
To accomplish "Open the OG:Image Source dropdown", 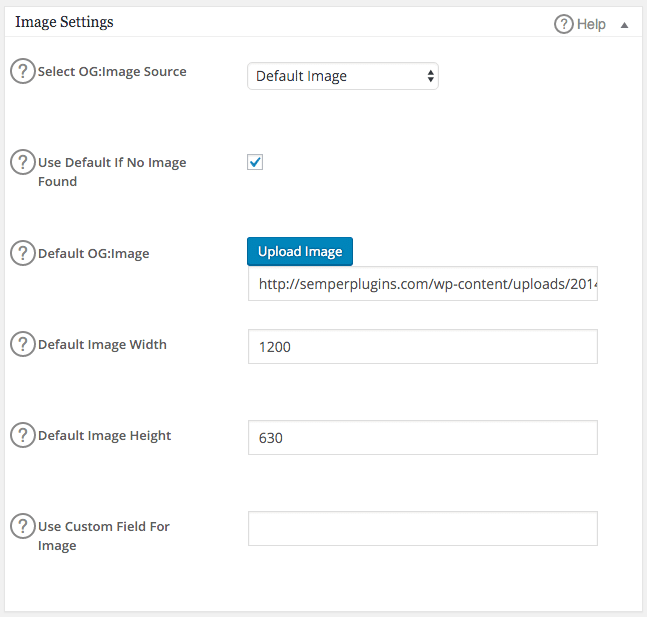I will tap(343, 76).
